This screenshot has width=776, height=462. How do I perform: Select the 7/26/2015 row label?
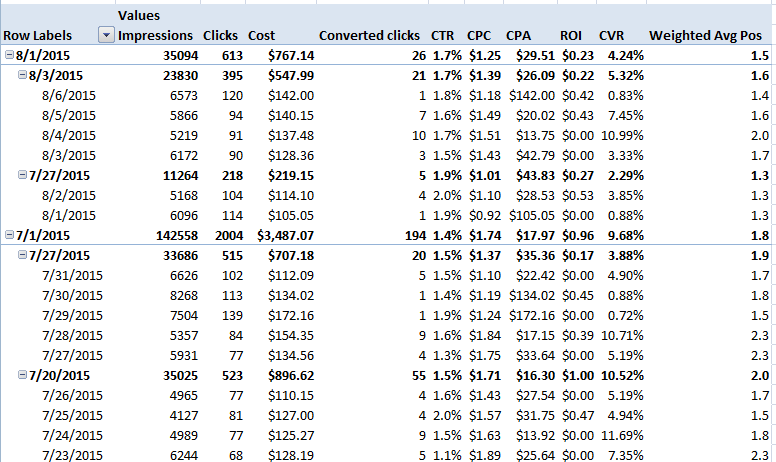coord(72,395)
